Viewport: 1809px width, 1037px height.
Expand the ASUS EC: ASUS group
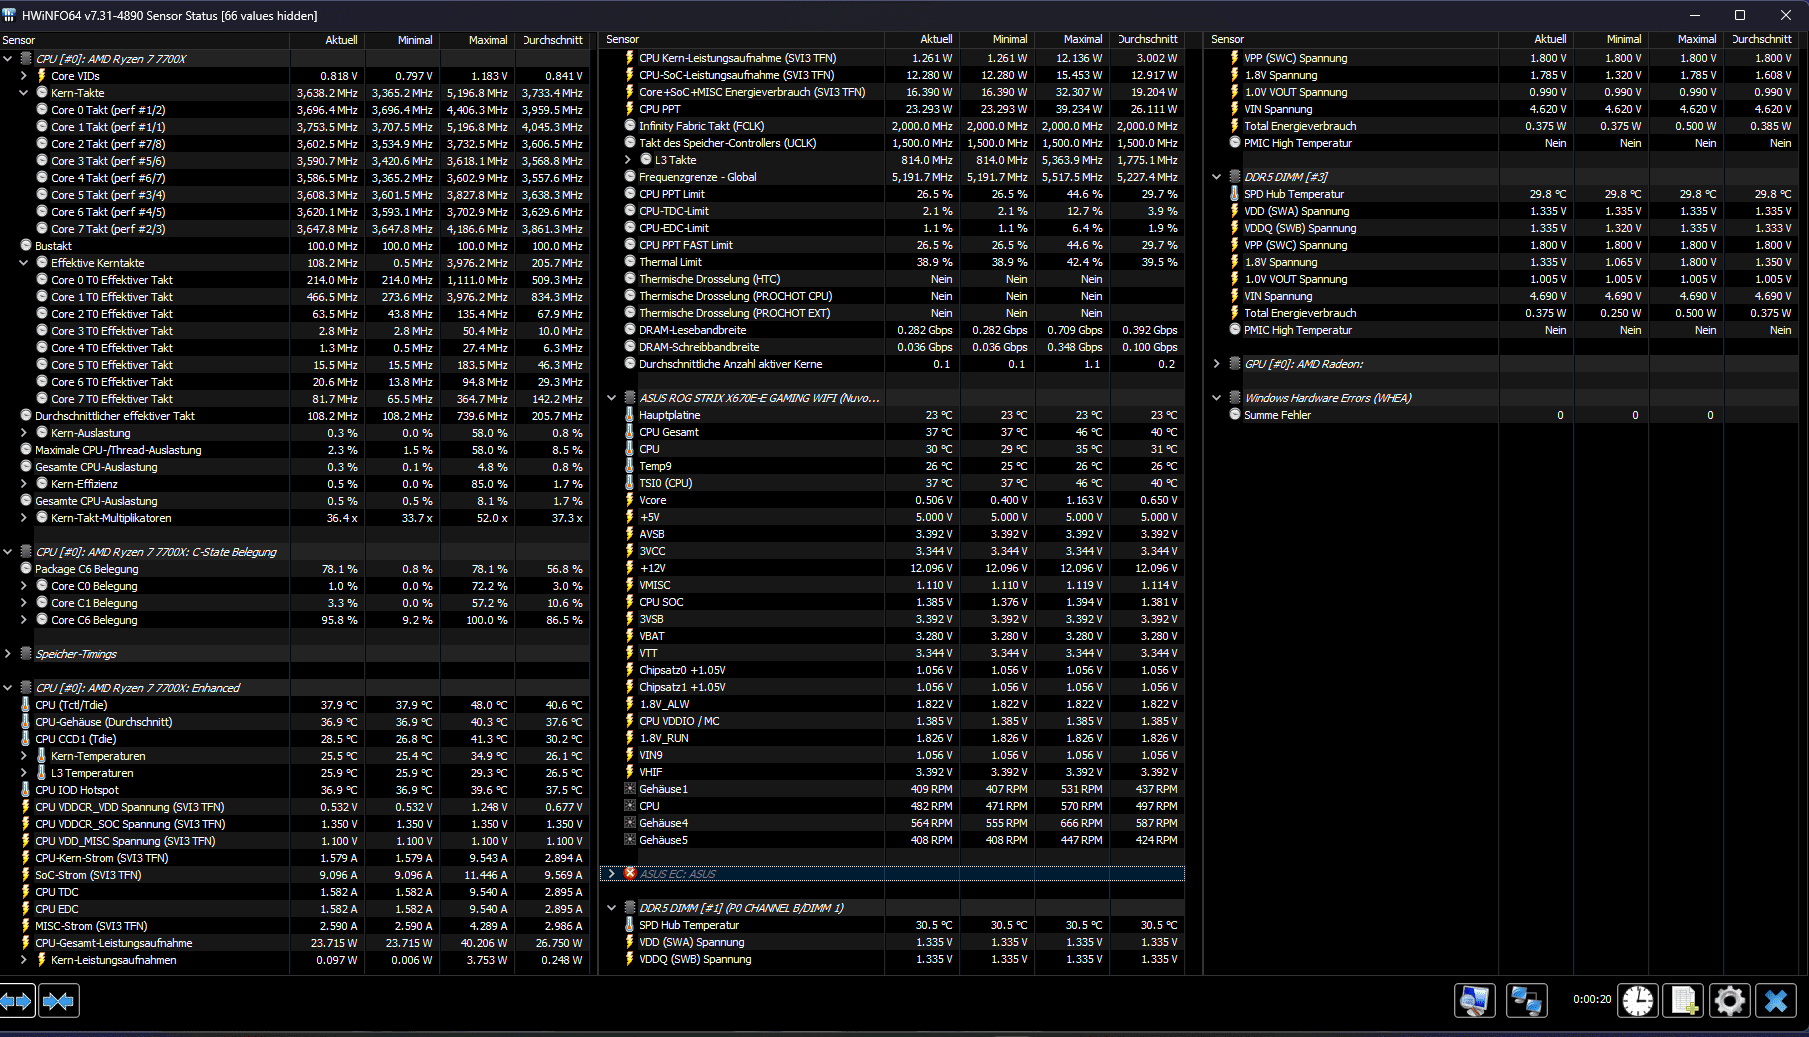pyautogui.click(x=612, y=874)
